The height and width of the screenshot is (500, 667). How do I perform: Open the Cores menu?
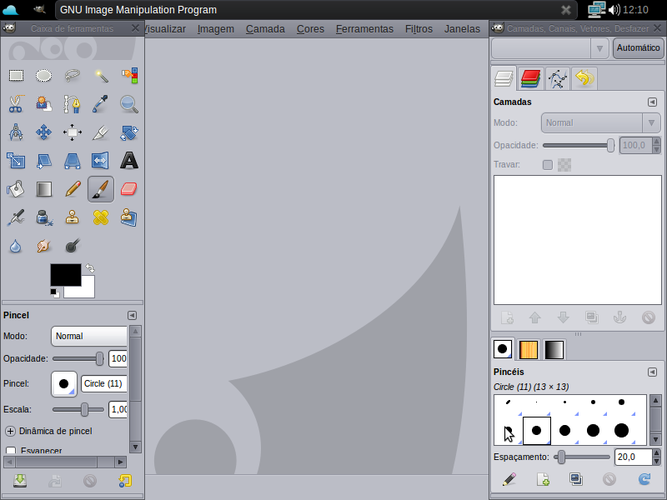pos(310,29)
